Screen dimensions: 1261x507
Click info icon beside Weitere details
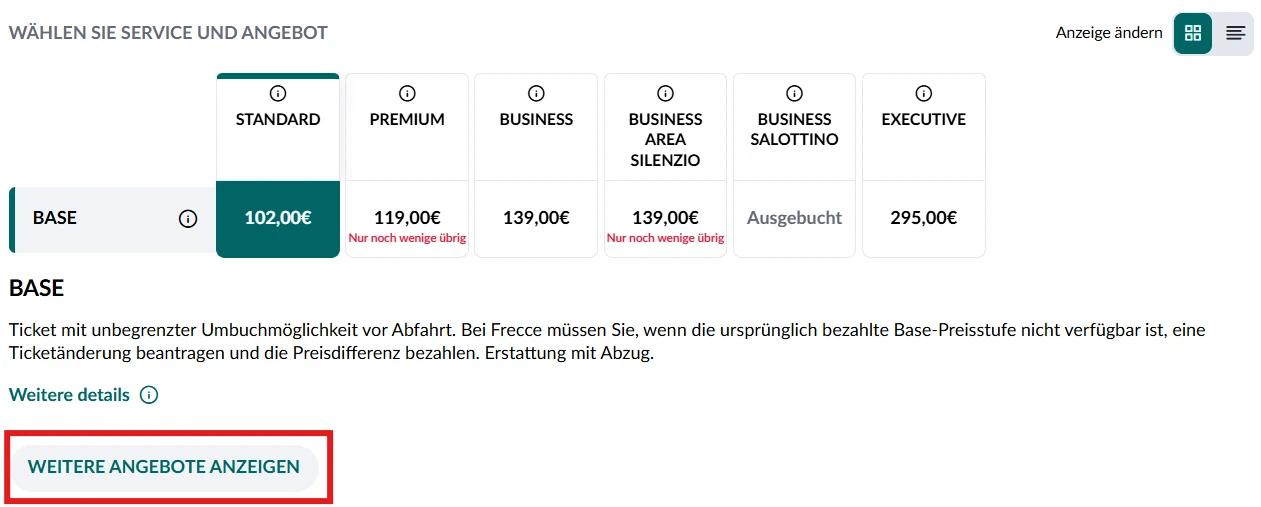click(x=149, y=395)
